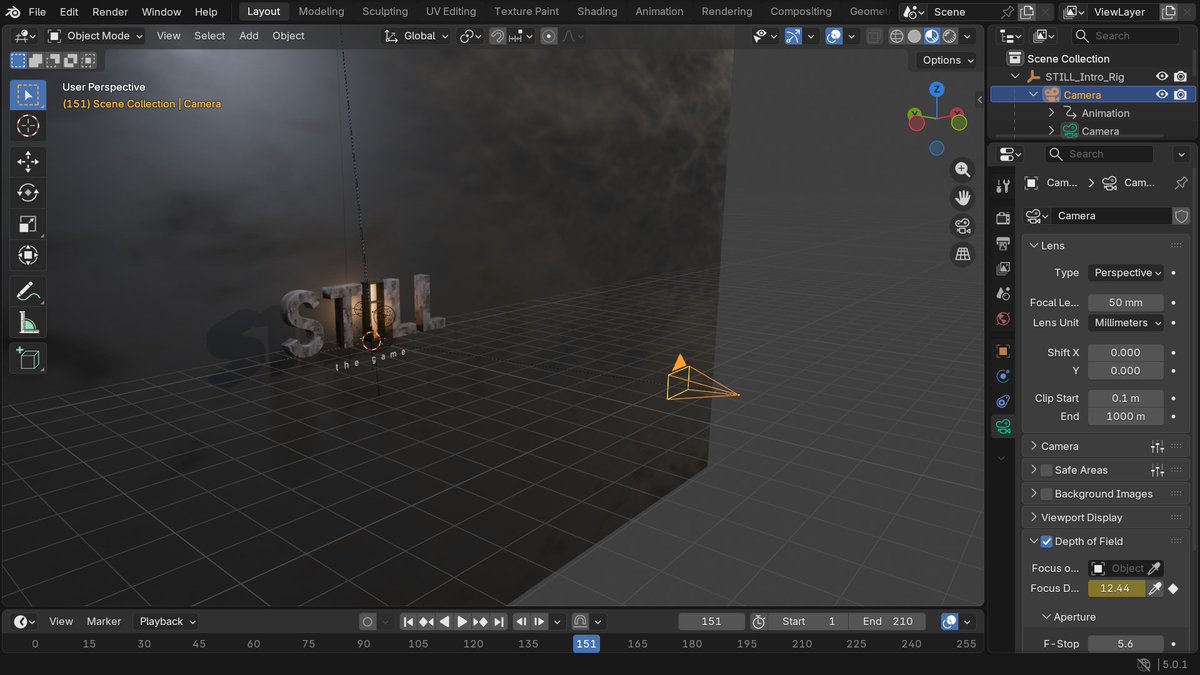1200x675 pixels.
Task: Open the Object Constraints properties tab
Action: (1003, 401)
